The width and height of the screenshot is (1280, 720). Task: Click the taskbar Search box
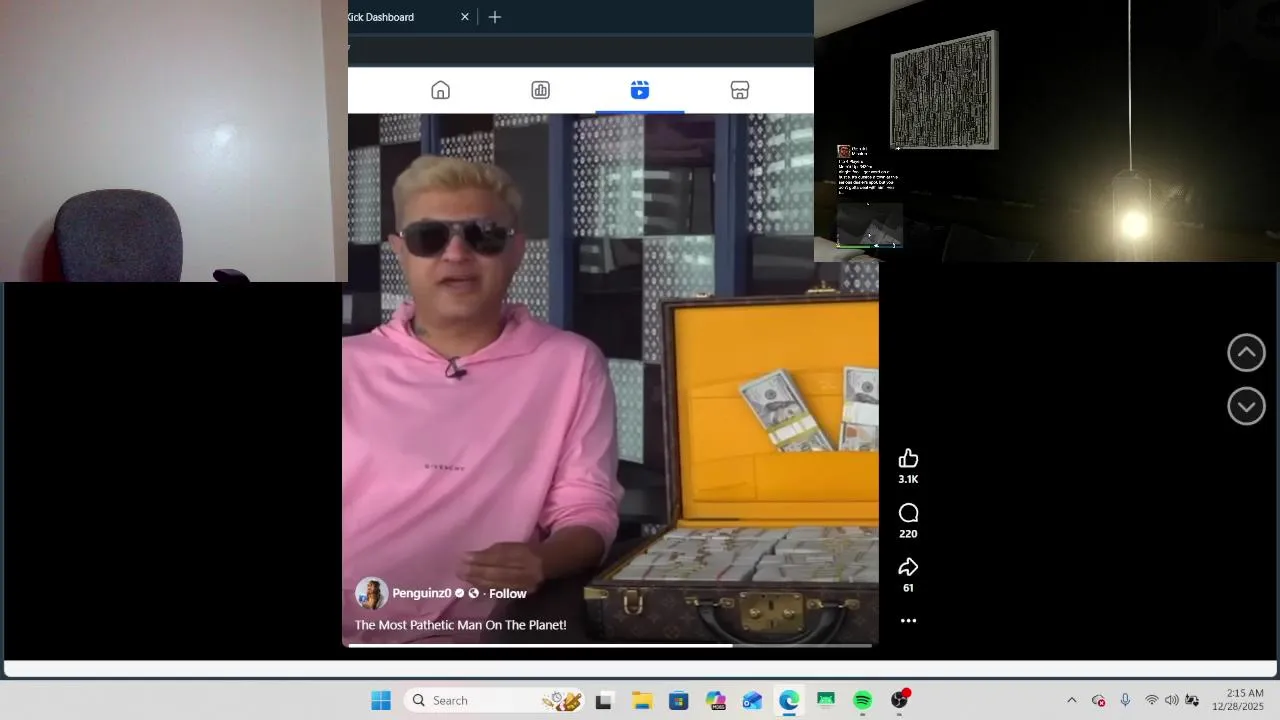click(494, 701)
